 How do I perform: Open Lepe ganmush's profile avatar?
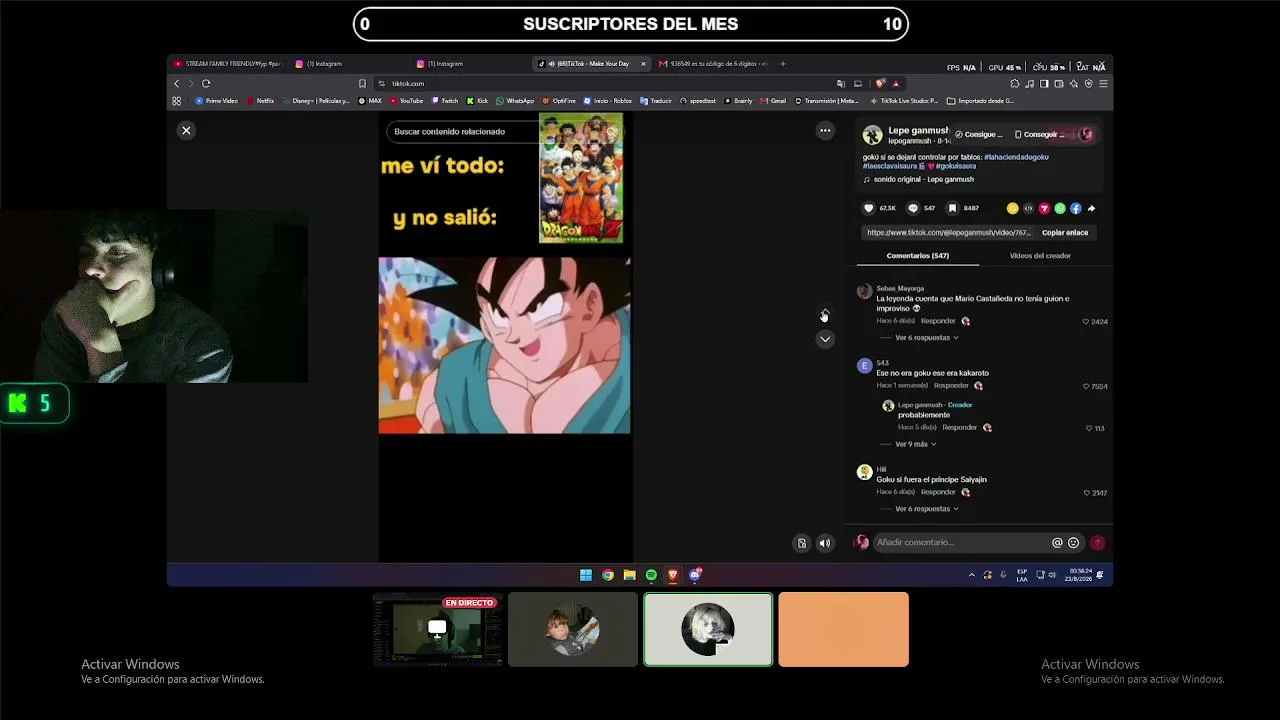pos(872,135)
